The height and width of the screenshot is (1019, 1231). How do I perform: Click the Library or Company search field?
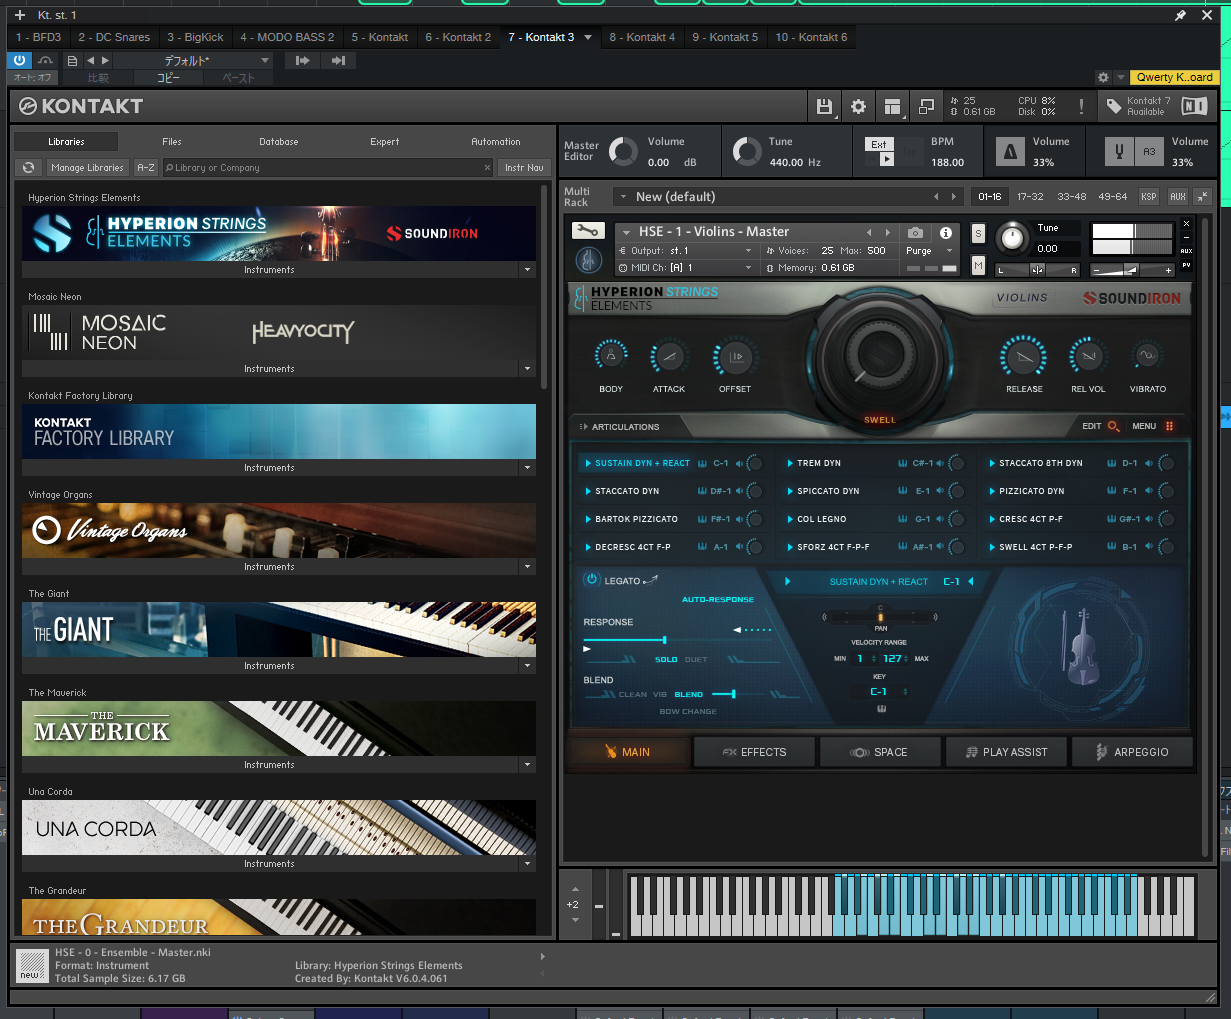(327, 168)
